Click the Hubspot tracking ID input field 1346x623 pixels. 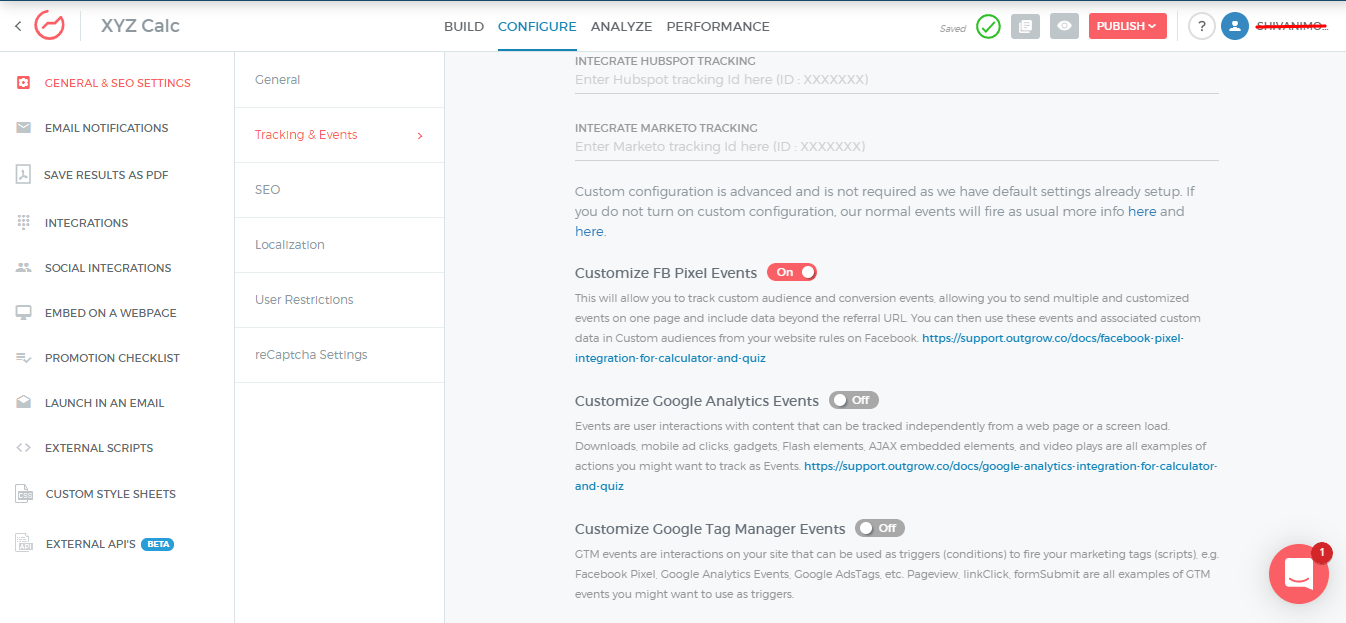pyautogui.click(x=896, y=79)
